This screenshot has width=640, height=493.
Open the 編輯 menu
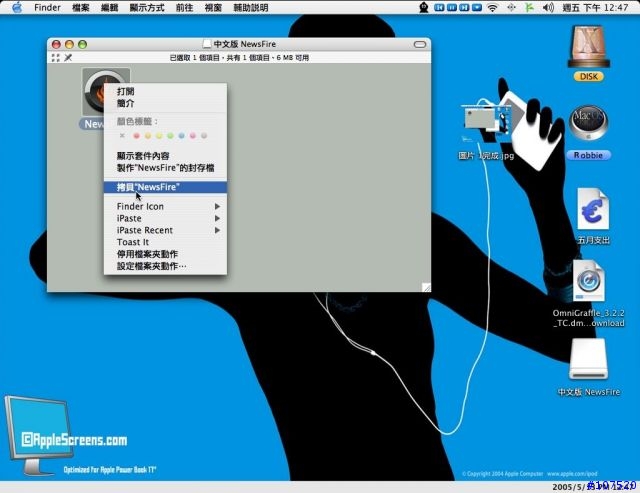coord(109,7)
